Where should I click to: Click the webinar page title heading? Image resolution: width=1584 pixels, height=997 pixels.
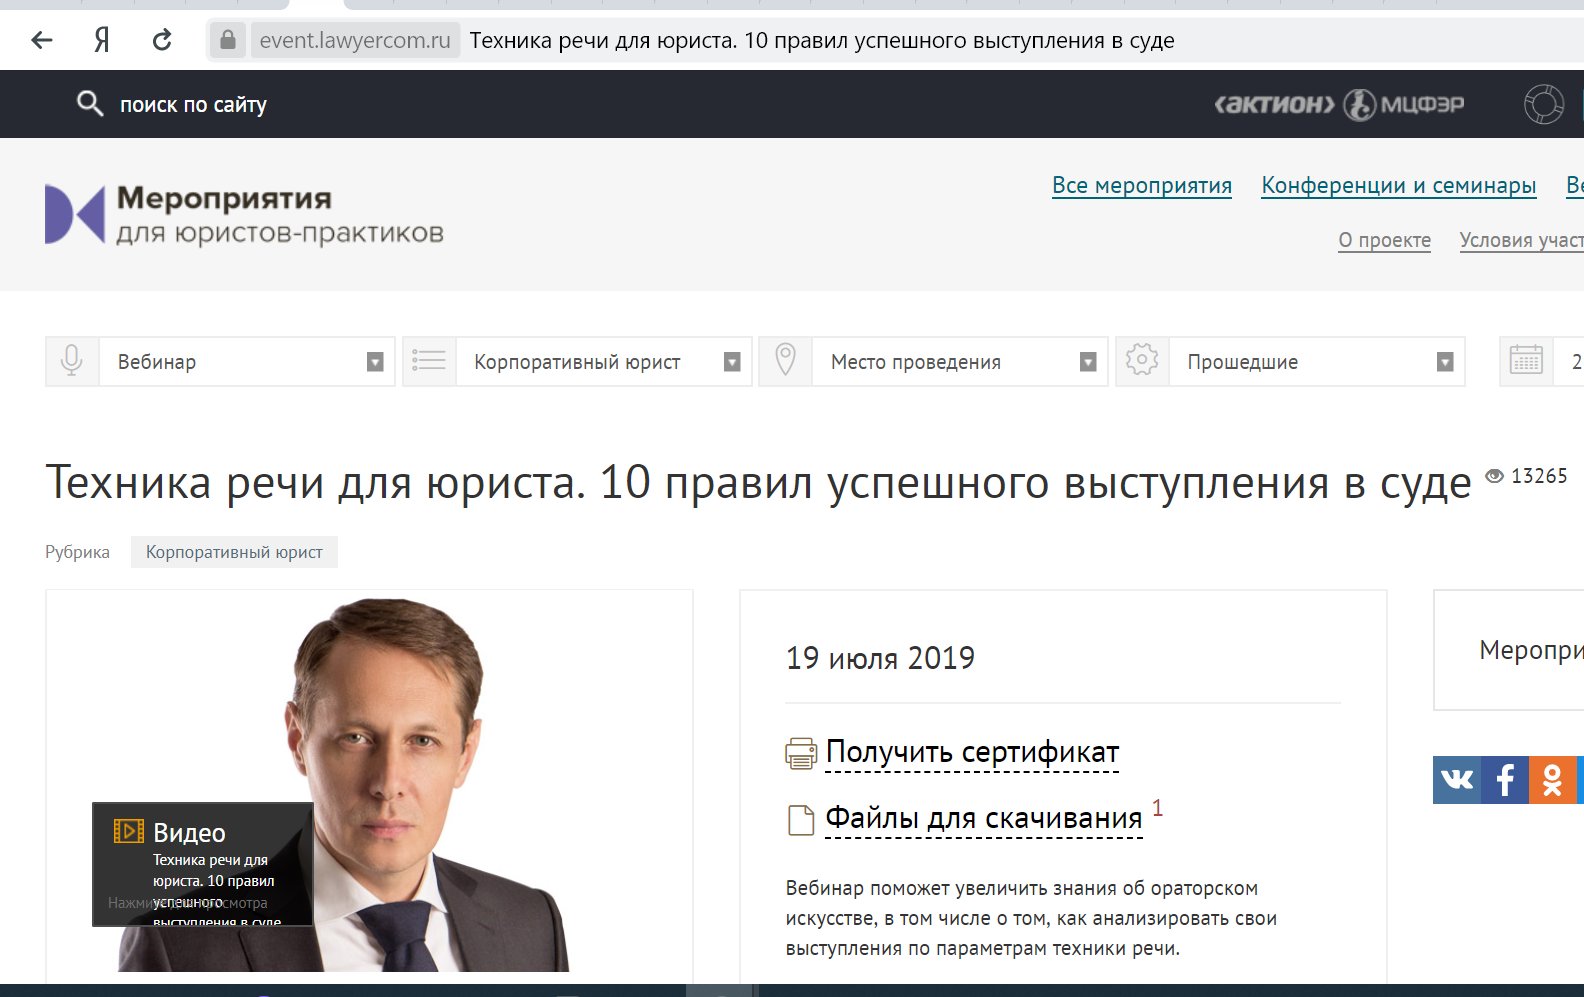click(x=759, y=483)
